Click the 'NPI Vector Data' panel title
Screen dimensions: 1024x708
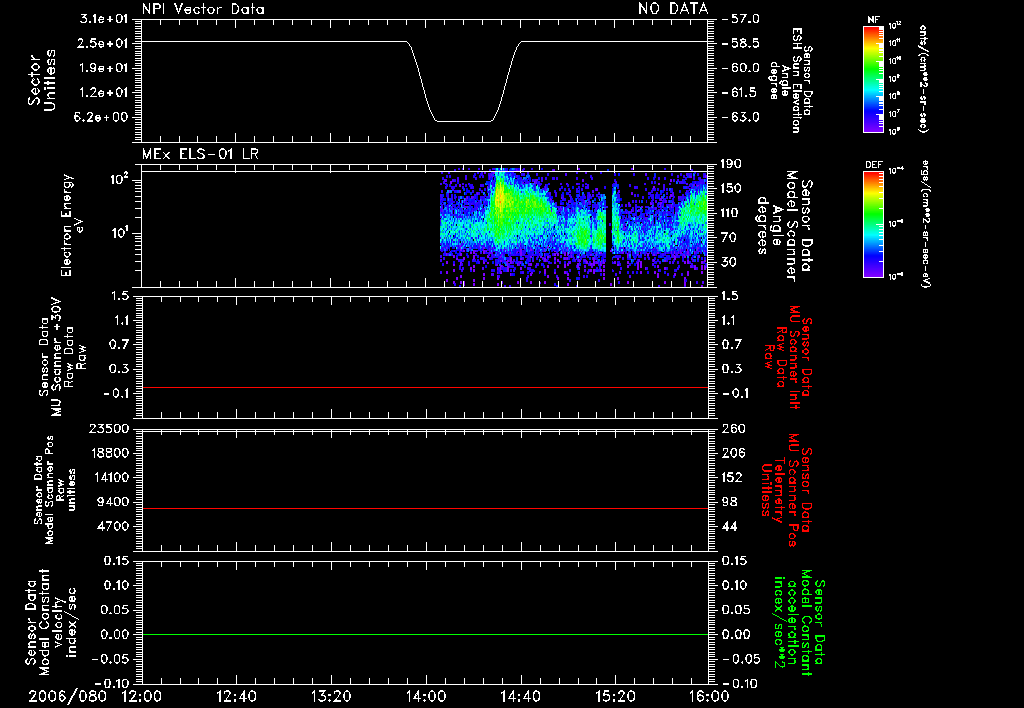point(203,9)
